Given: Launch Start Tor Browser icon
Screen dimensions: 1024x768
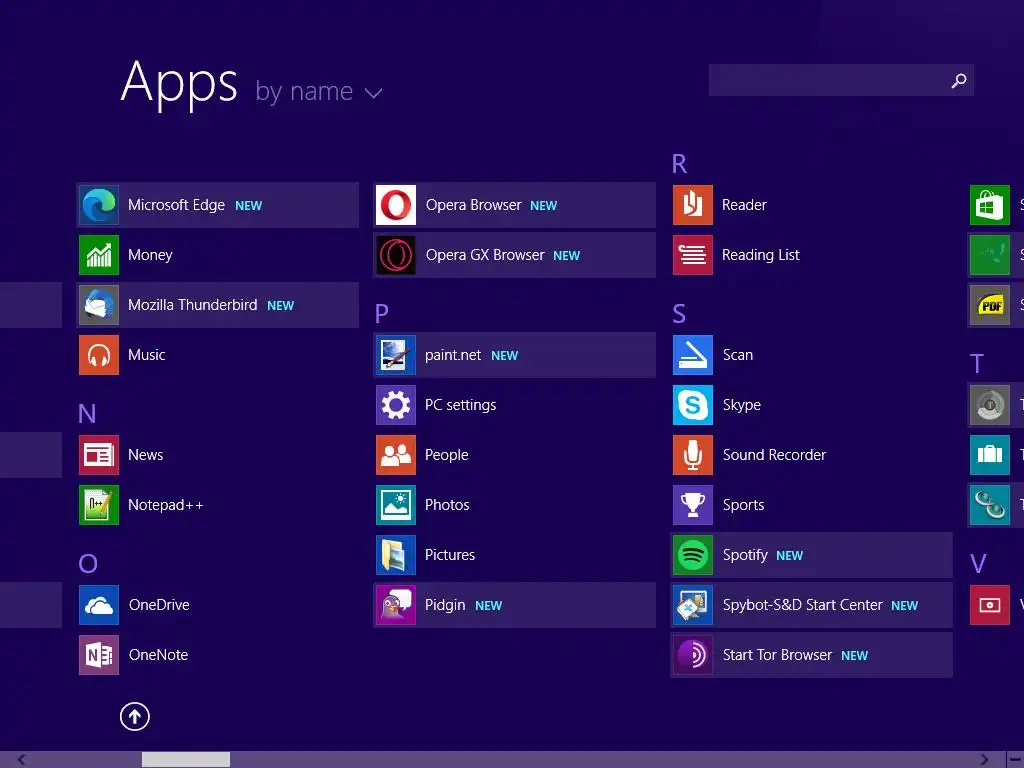Looking at the screenshot, I should coord(693,654).
